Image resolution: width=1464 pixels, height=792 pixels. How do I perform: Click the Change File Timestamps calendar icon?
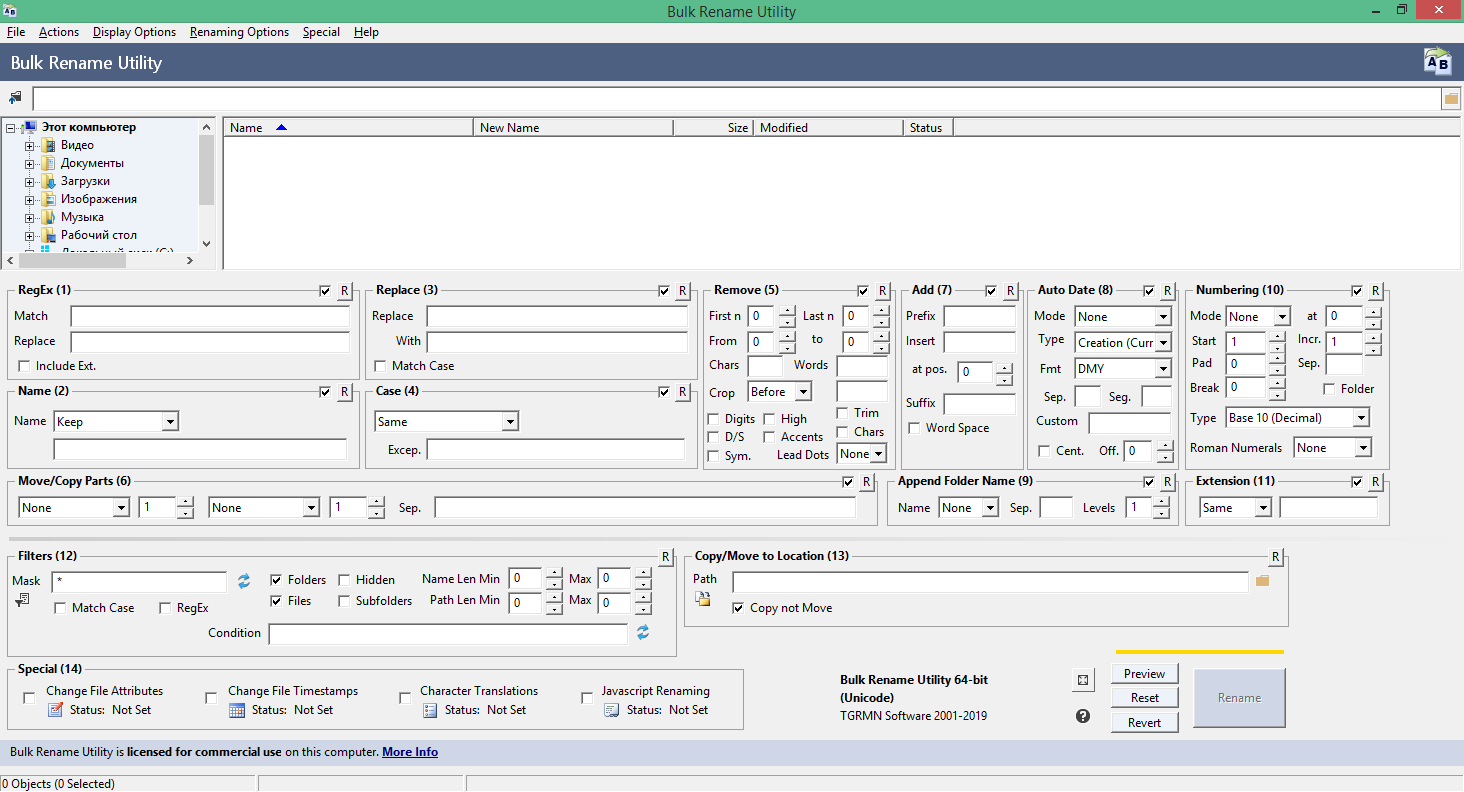[237, 710]
